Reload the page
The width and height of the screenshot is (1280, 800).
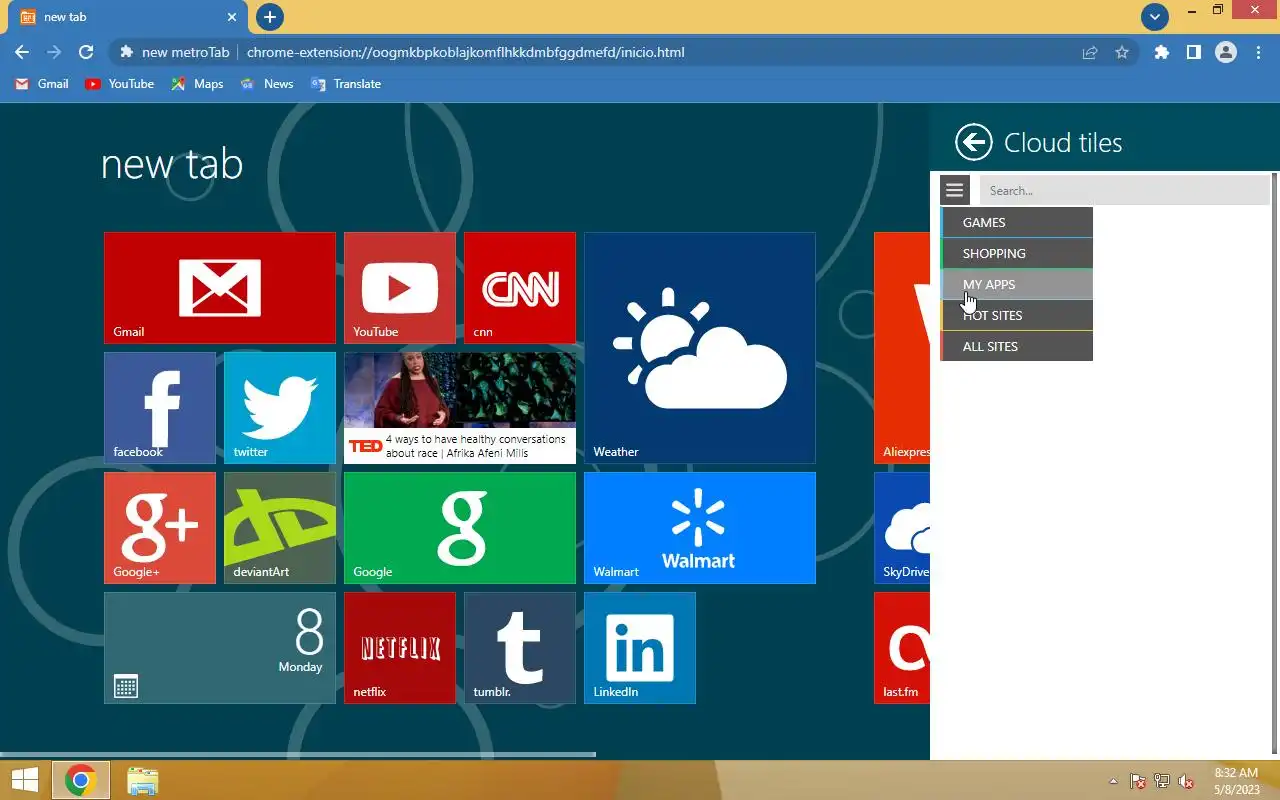[86, 52]
